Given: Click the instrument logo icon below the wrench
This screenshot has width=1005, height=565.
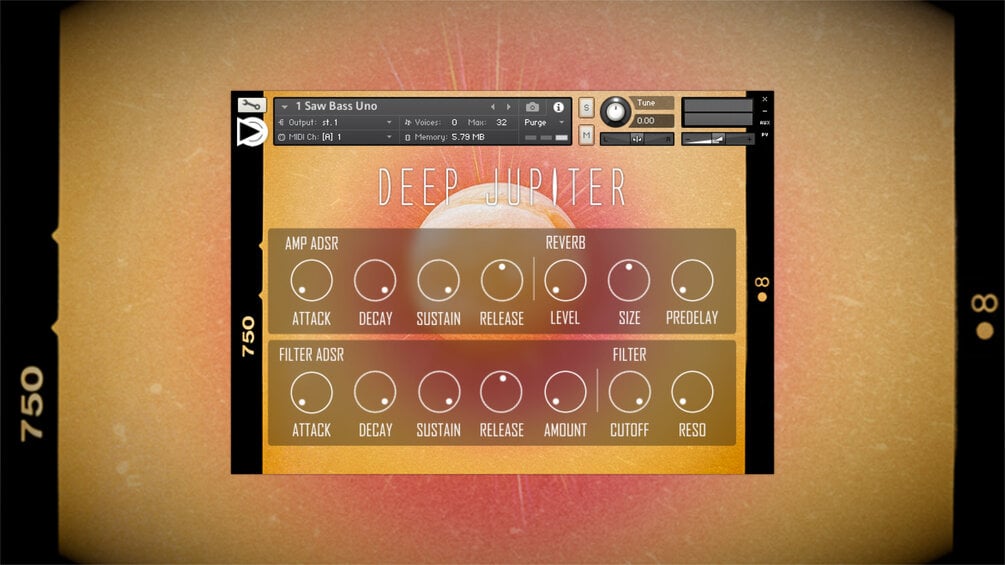Looking at the screenshot, I should point(251,132).
